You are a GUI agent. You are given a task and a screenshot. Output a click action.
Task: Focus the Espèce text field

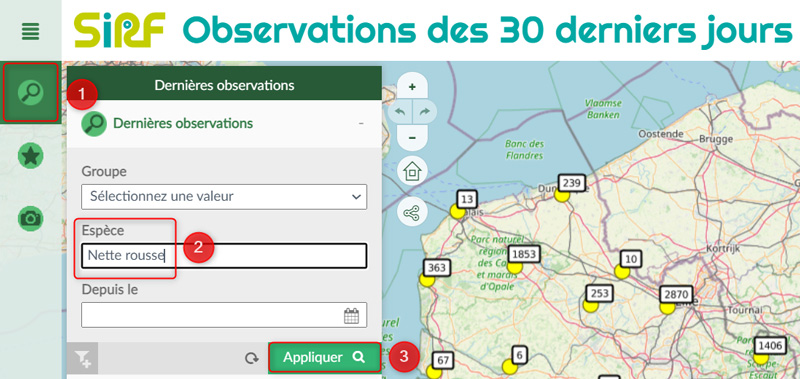click(x=224, y=256)
